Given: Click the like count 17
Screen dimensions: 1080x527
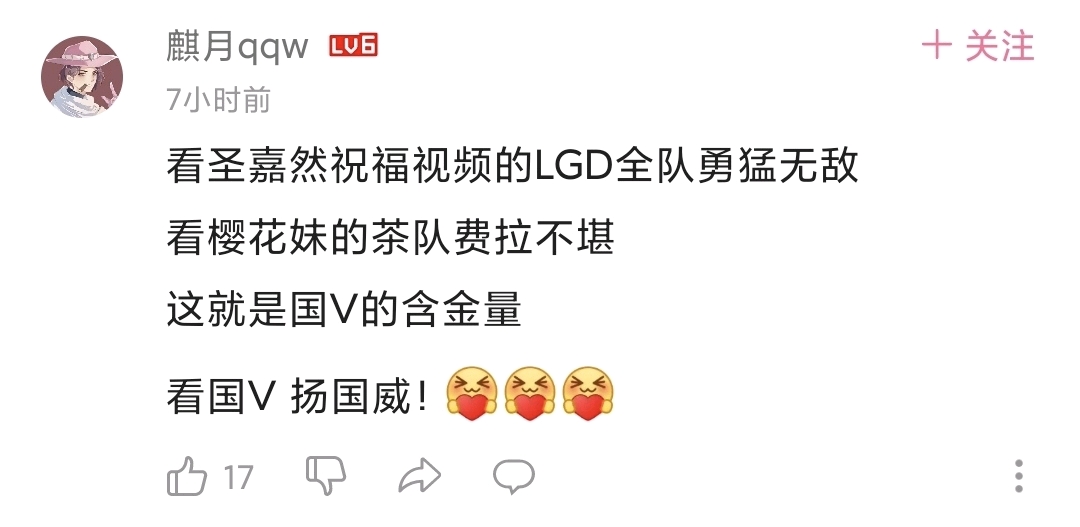Looking at the screenshot, I should tap(238, 477).
